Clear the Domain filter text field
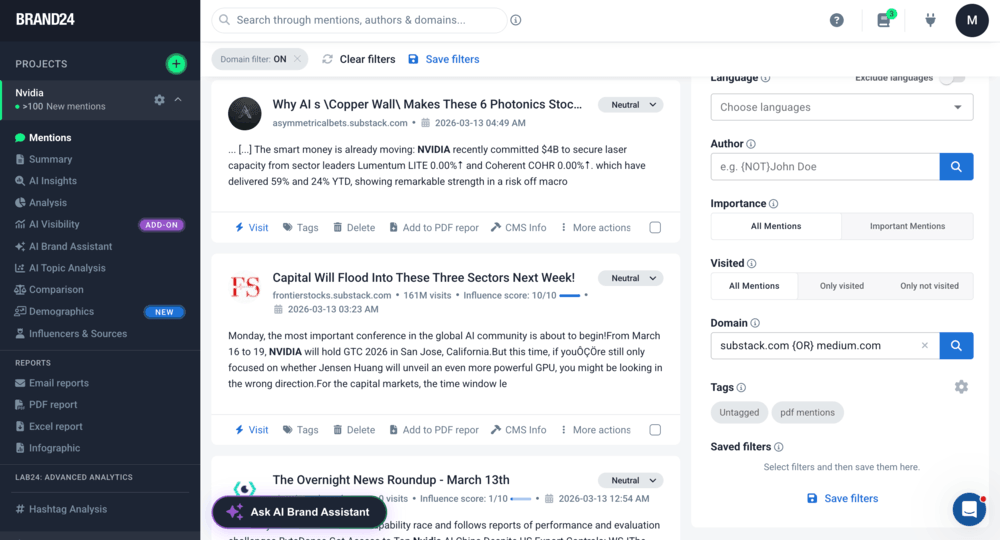This screenshot has height=540, width=1000. 924,346
